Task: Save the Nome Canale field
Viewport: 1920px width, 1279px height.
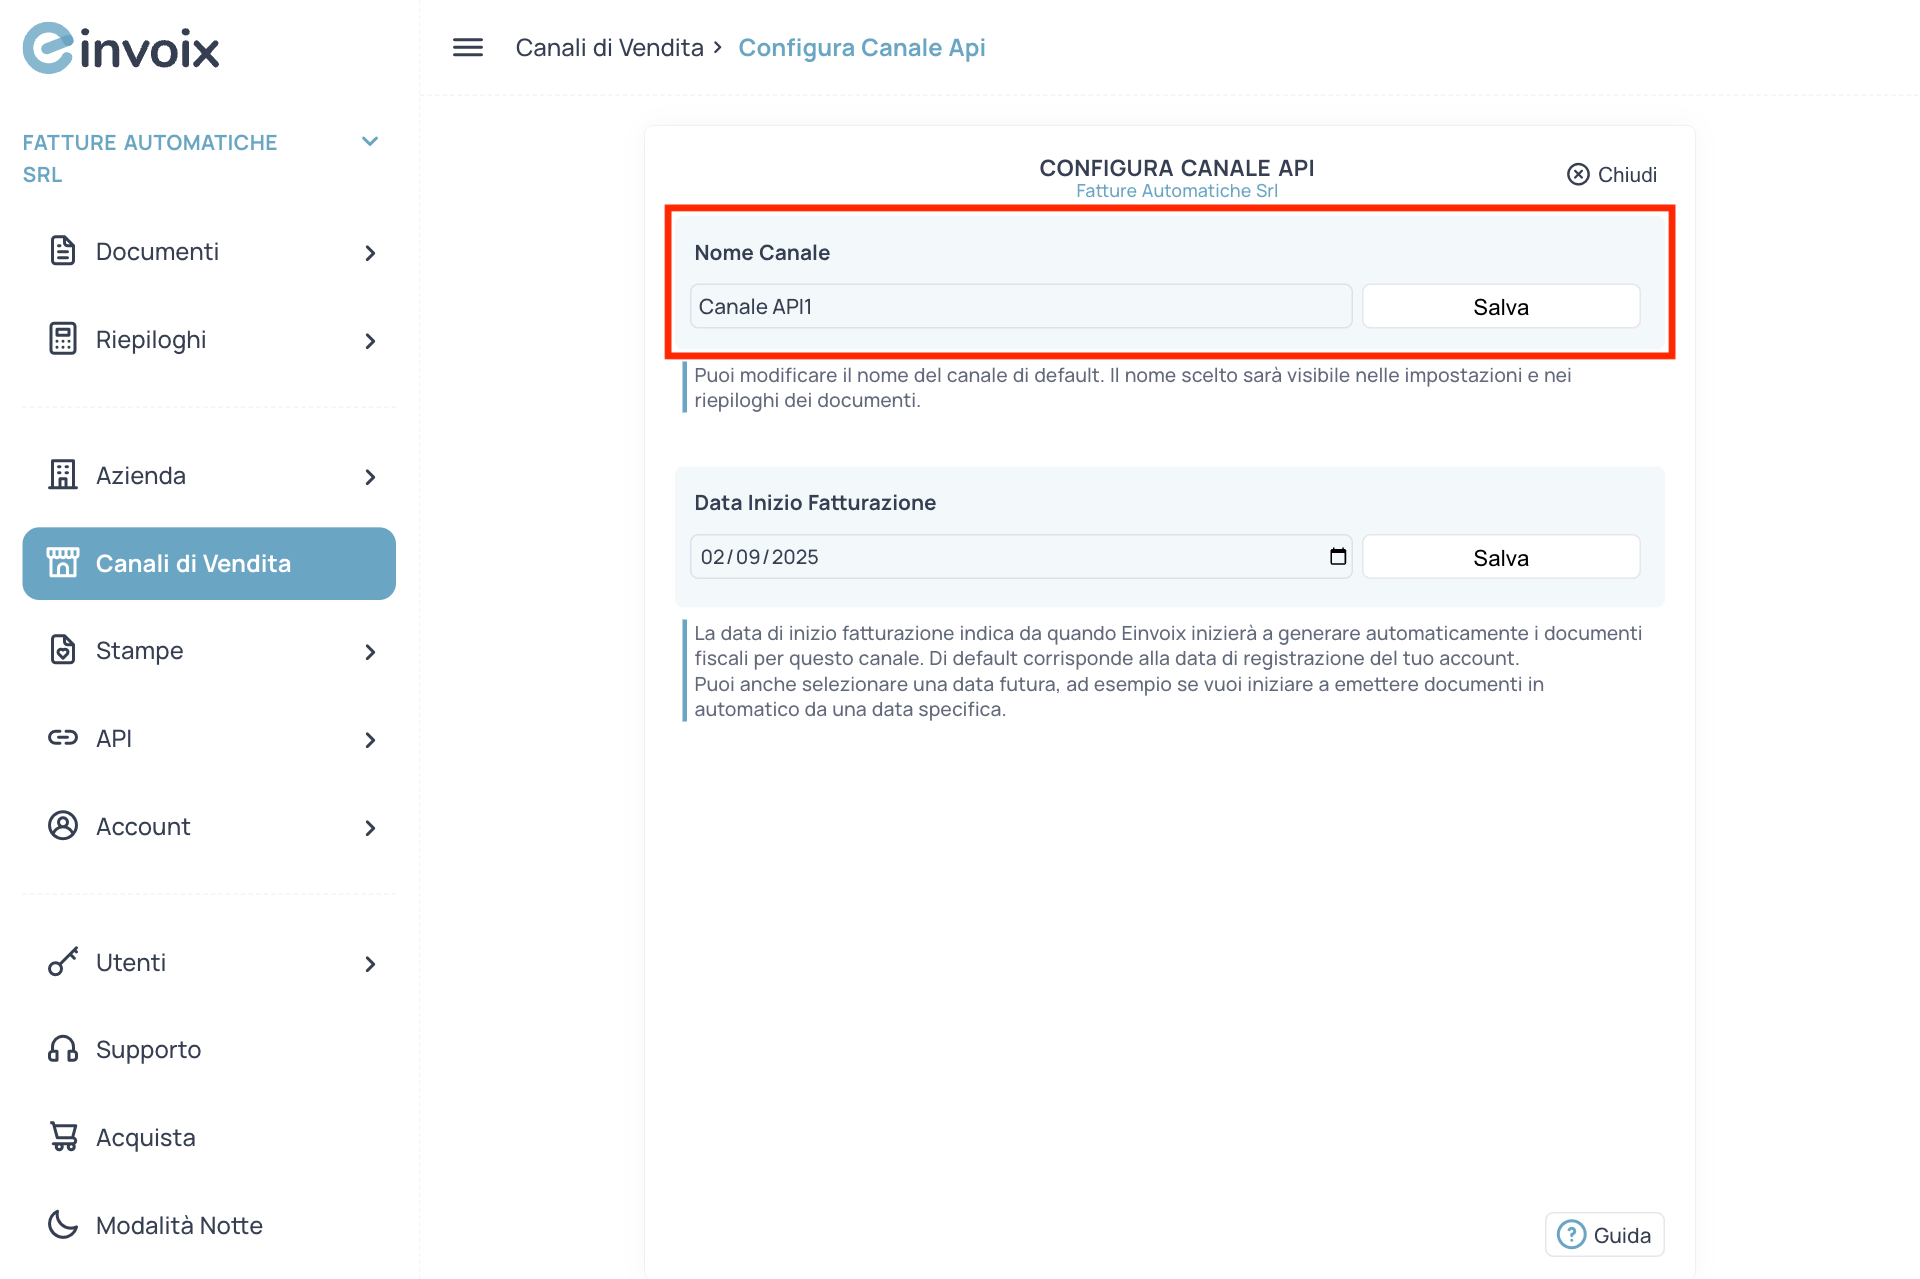Action: (x=1499, y=306)
